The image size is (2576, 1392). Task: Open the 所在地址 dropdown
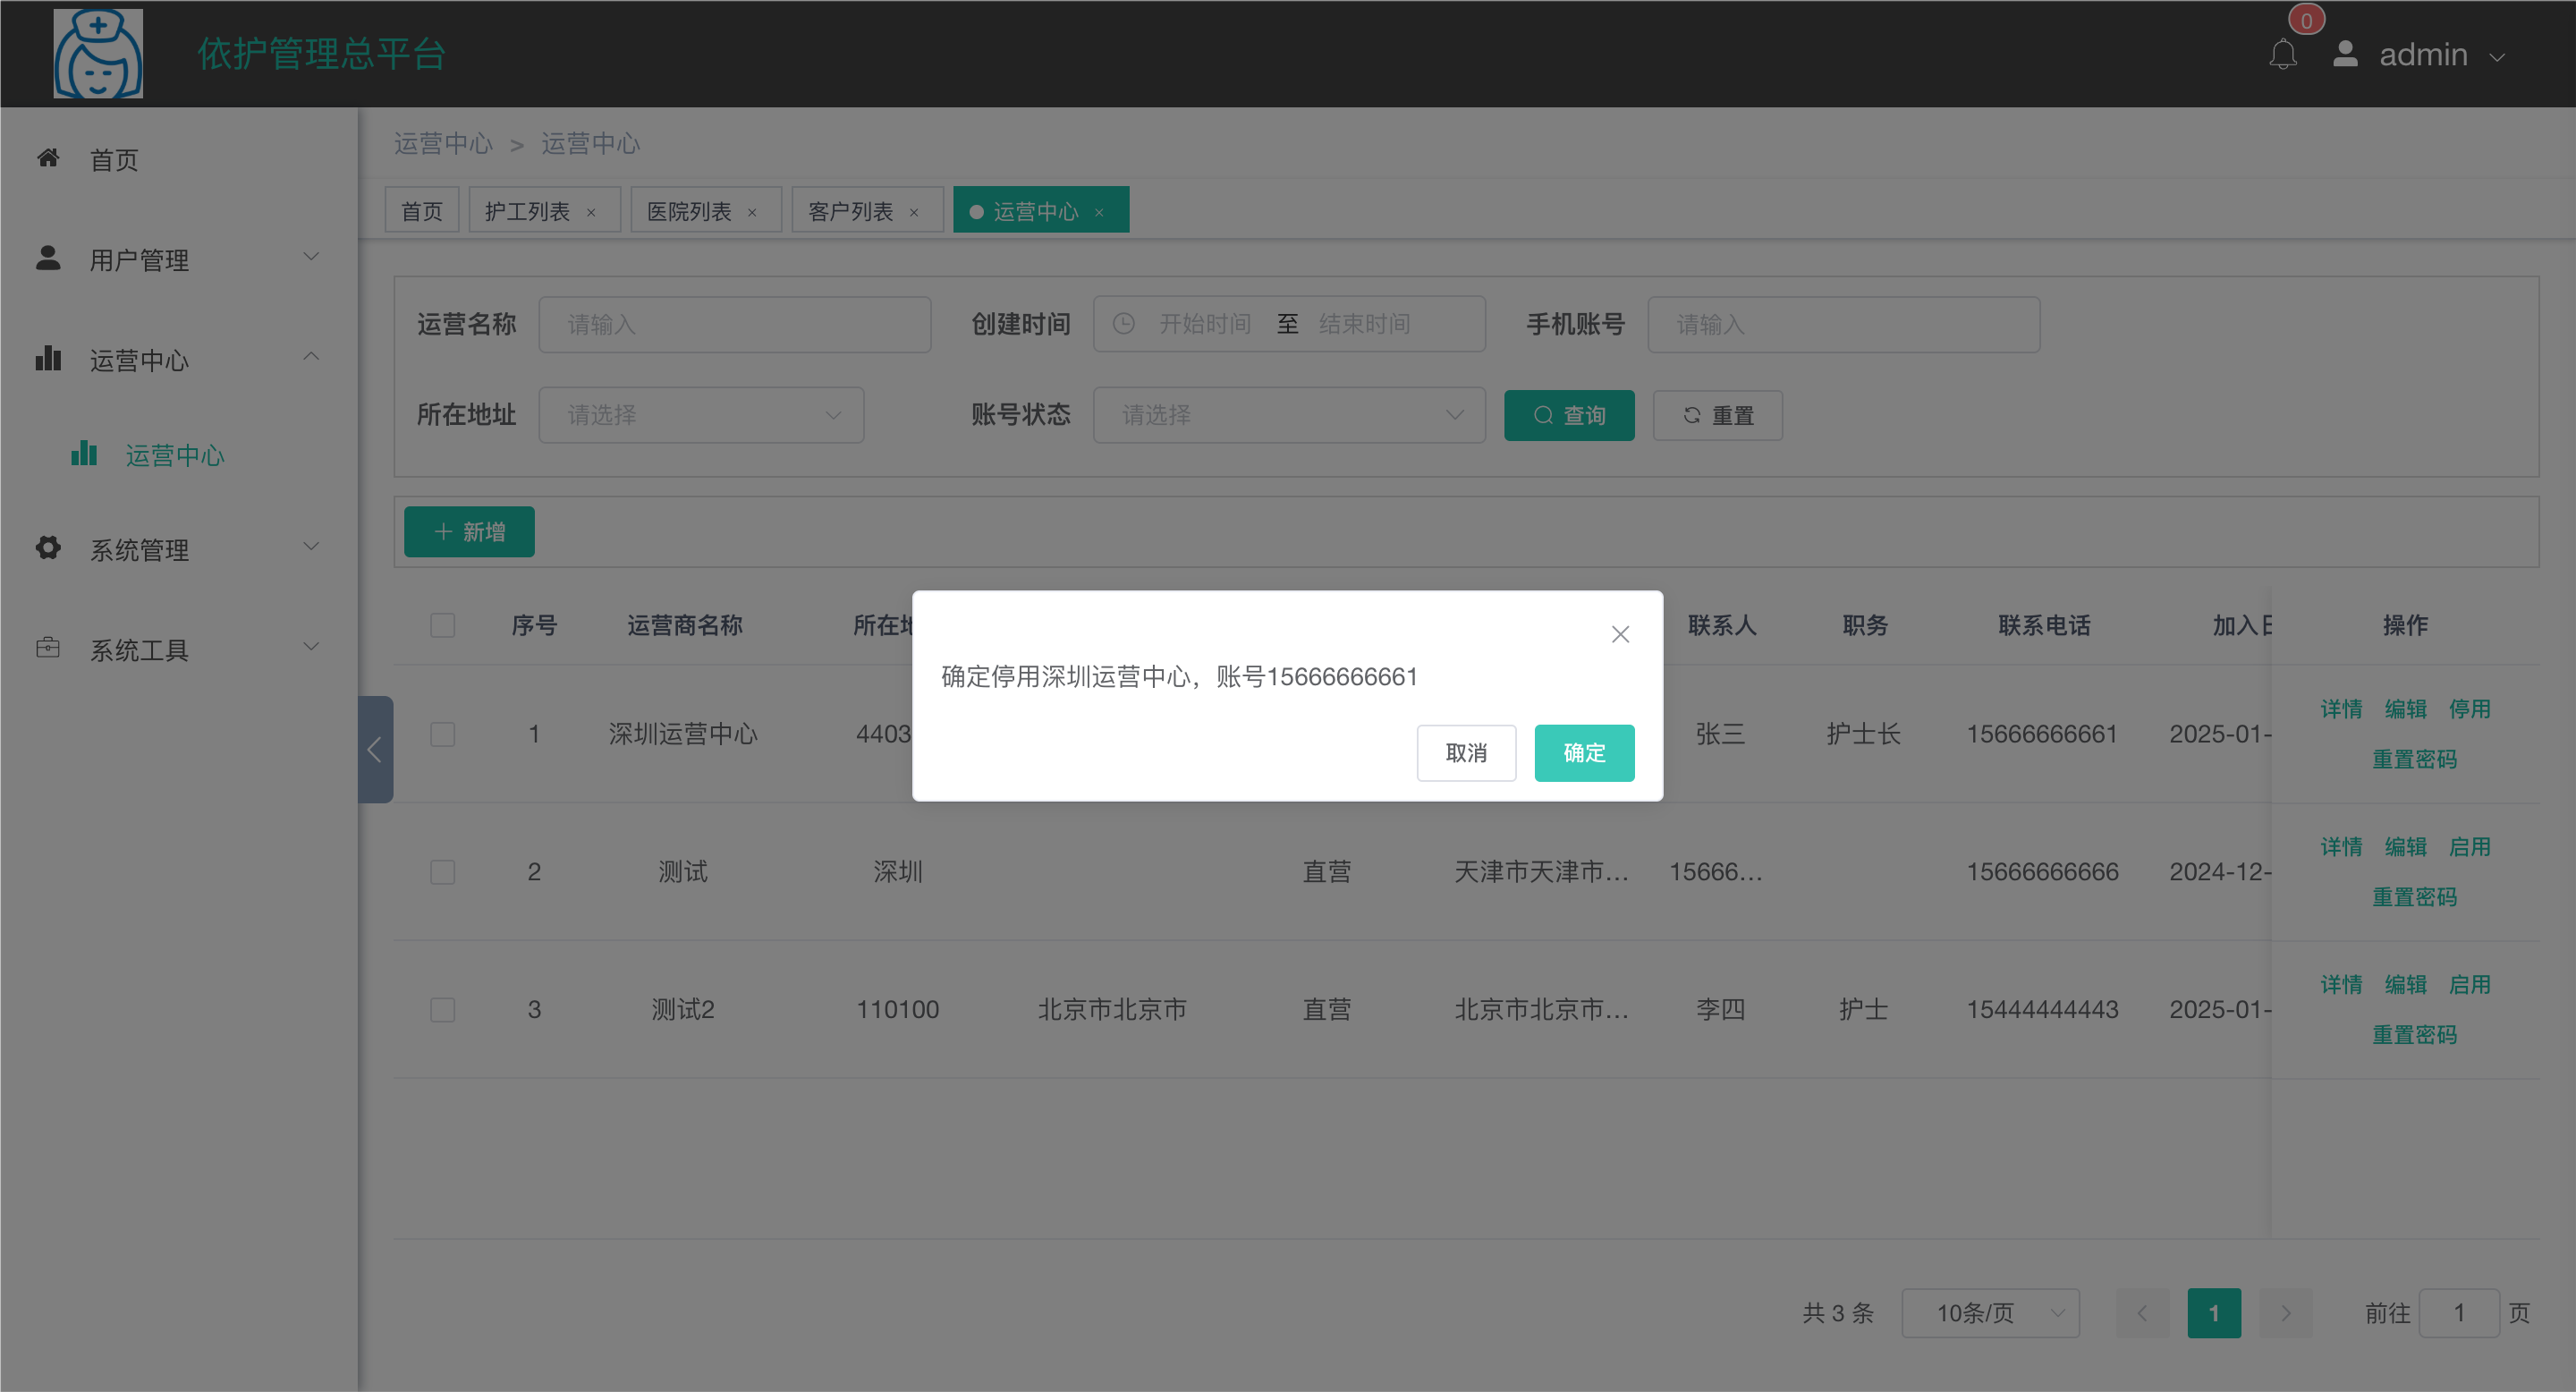701,415
